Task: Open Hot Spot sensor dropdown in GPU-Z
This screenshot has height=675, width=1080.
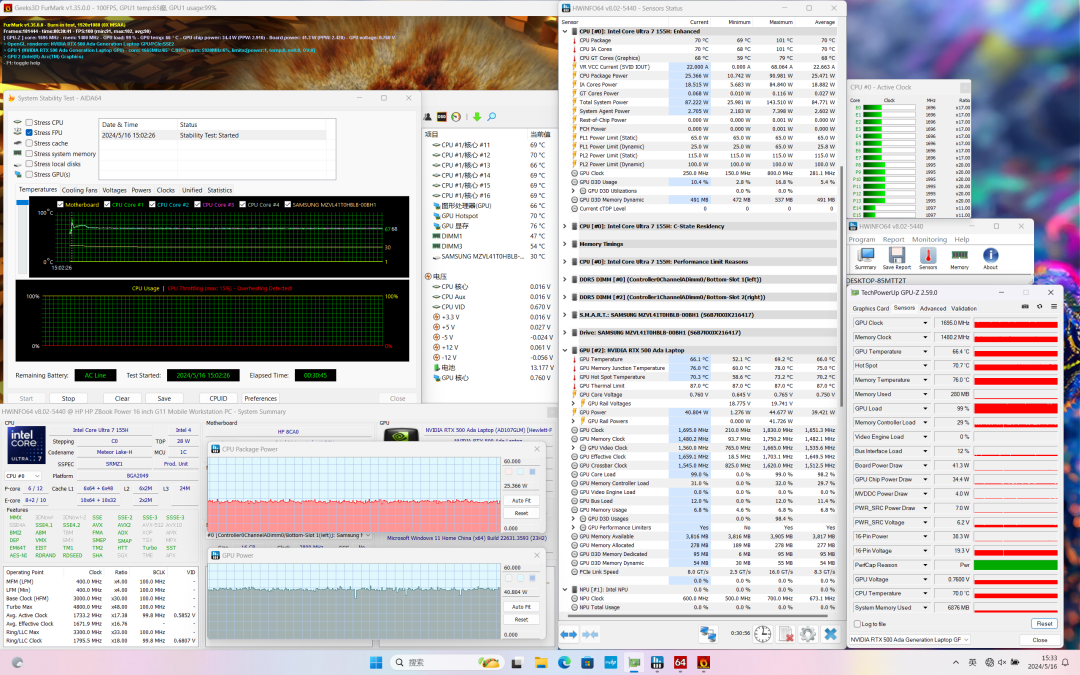Action: coord(925,366)
